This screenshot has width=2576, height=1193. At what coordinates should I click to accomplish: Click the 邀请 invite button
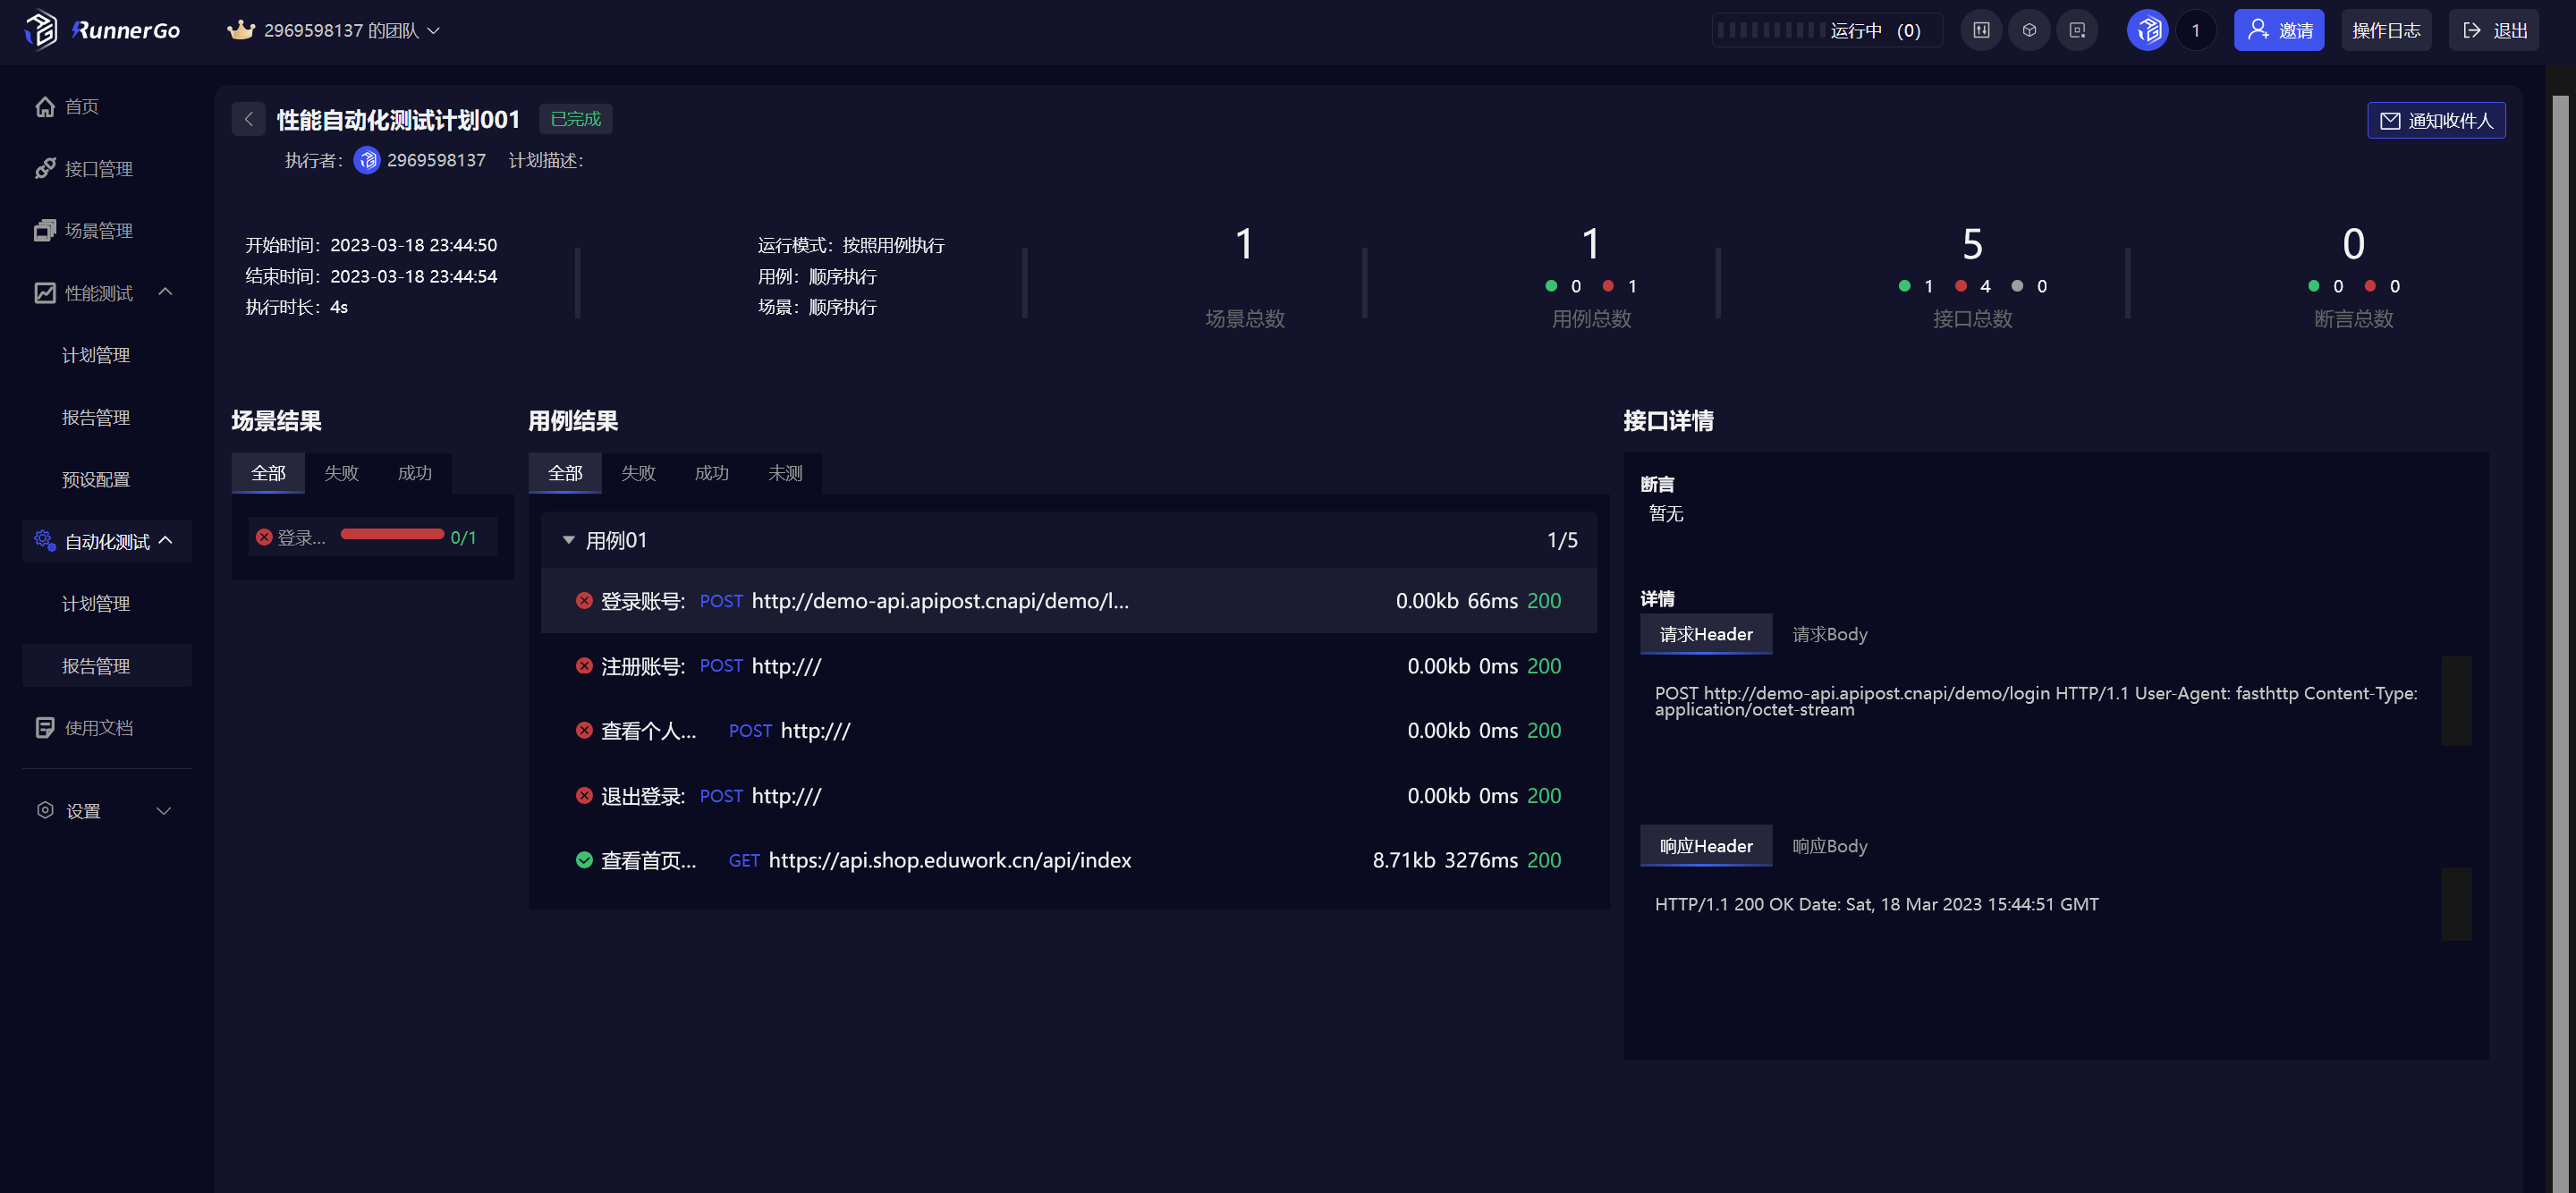pyautogui.click(x=2278, y=30)
